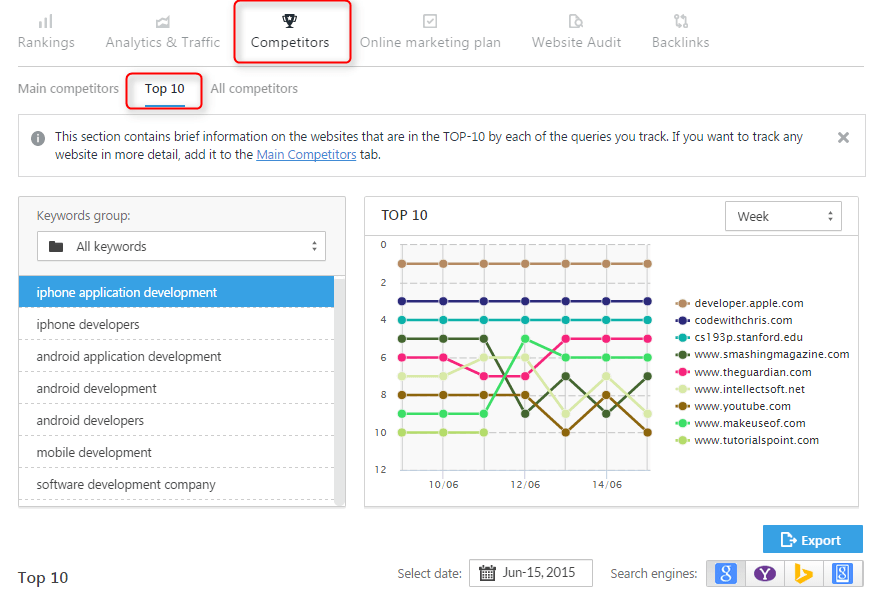Click the calendar icon in date field
Image resolution: width=881 pixels, height=603 pixels.
pos(487,573)
